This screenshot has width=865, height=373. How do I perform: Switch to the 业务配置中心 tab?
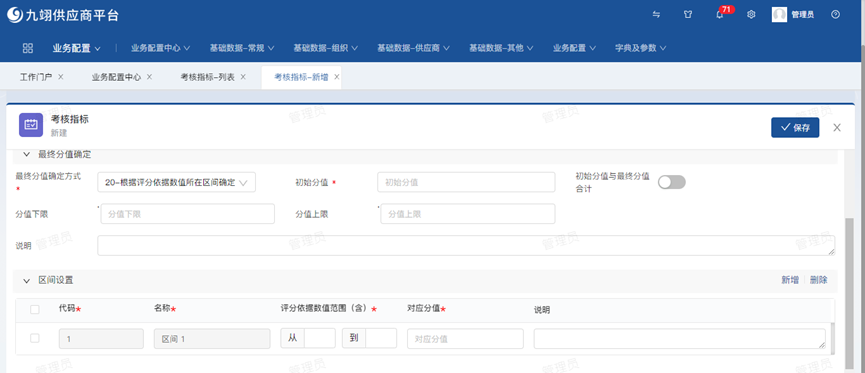pos(116,77)
